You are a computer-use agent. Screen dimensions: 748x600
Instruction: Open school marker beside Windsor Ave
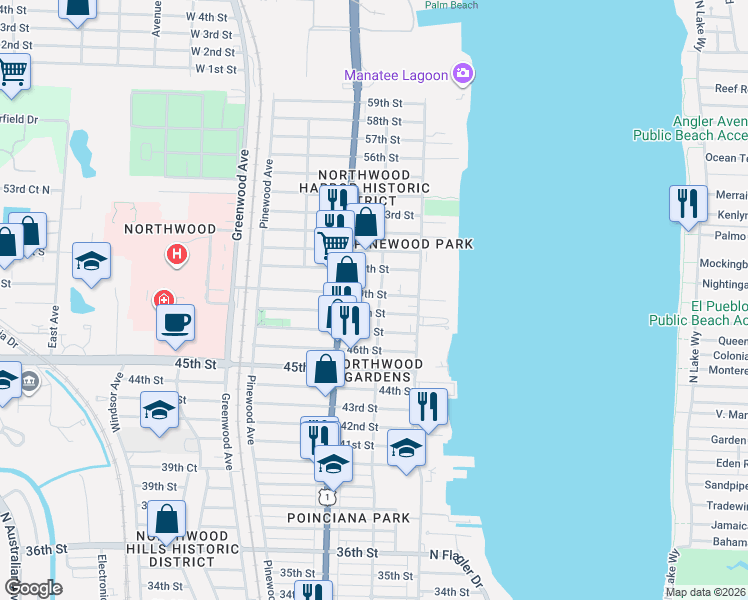point(159,414)
